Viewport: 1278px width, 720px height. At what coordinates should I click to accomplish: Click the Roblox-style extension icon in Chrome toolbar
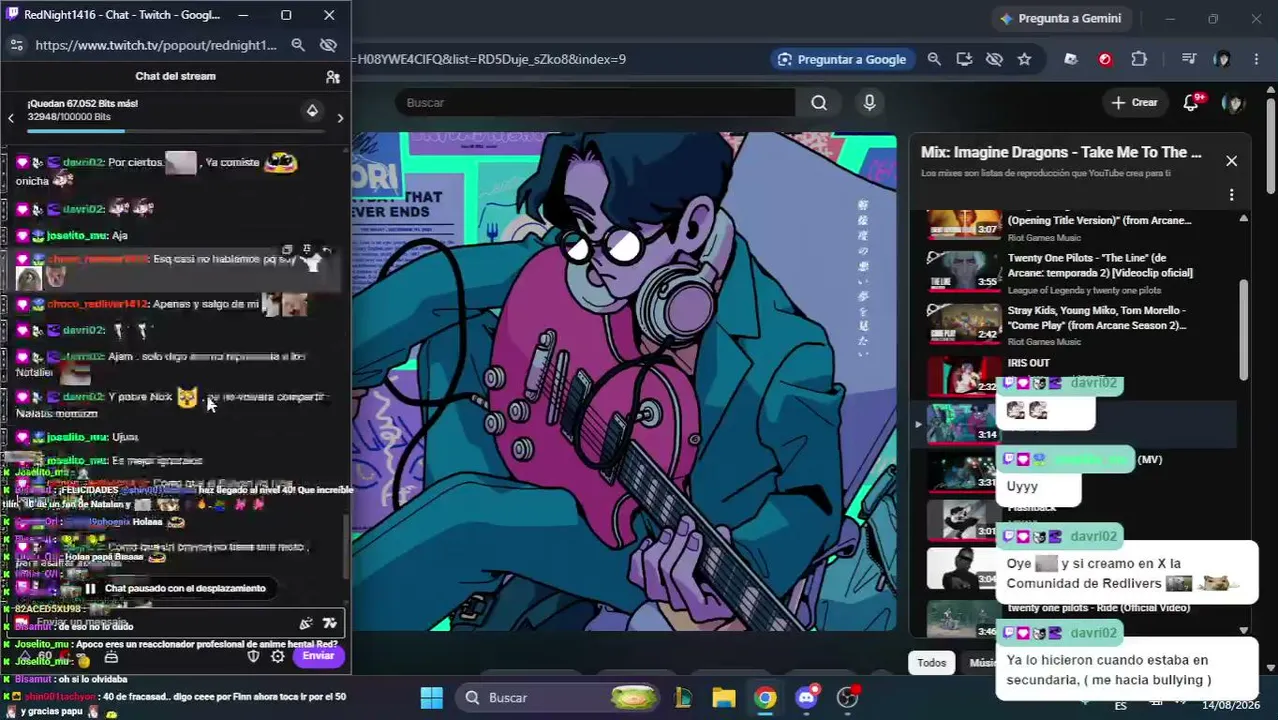pos(1071,59)
